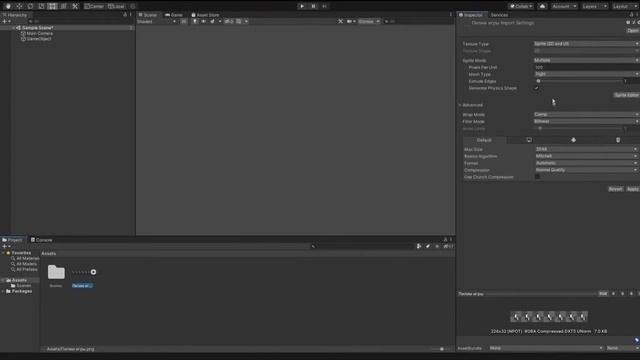This screenshot has width=640, height=360.
Task: Select SampleScene in the Hierarchy
Action: click(x=38, y=28)
